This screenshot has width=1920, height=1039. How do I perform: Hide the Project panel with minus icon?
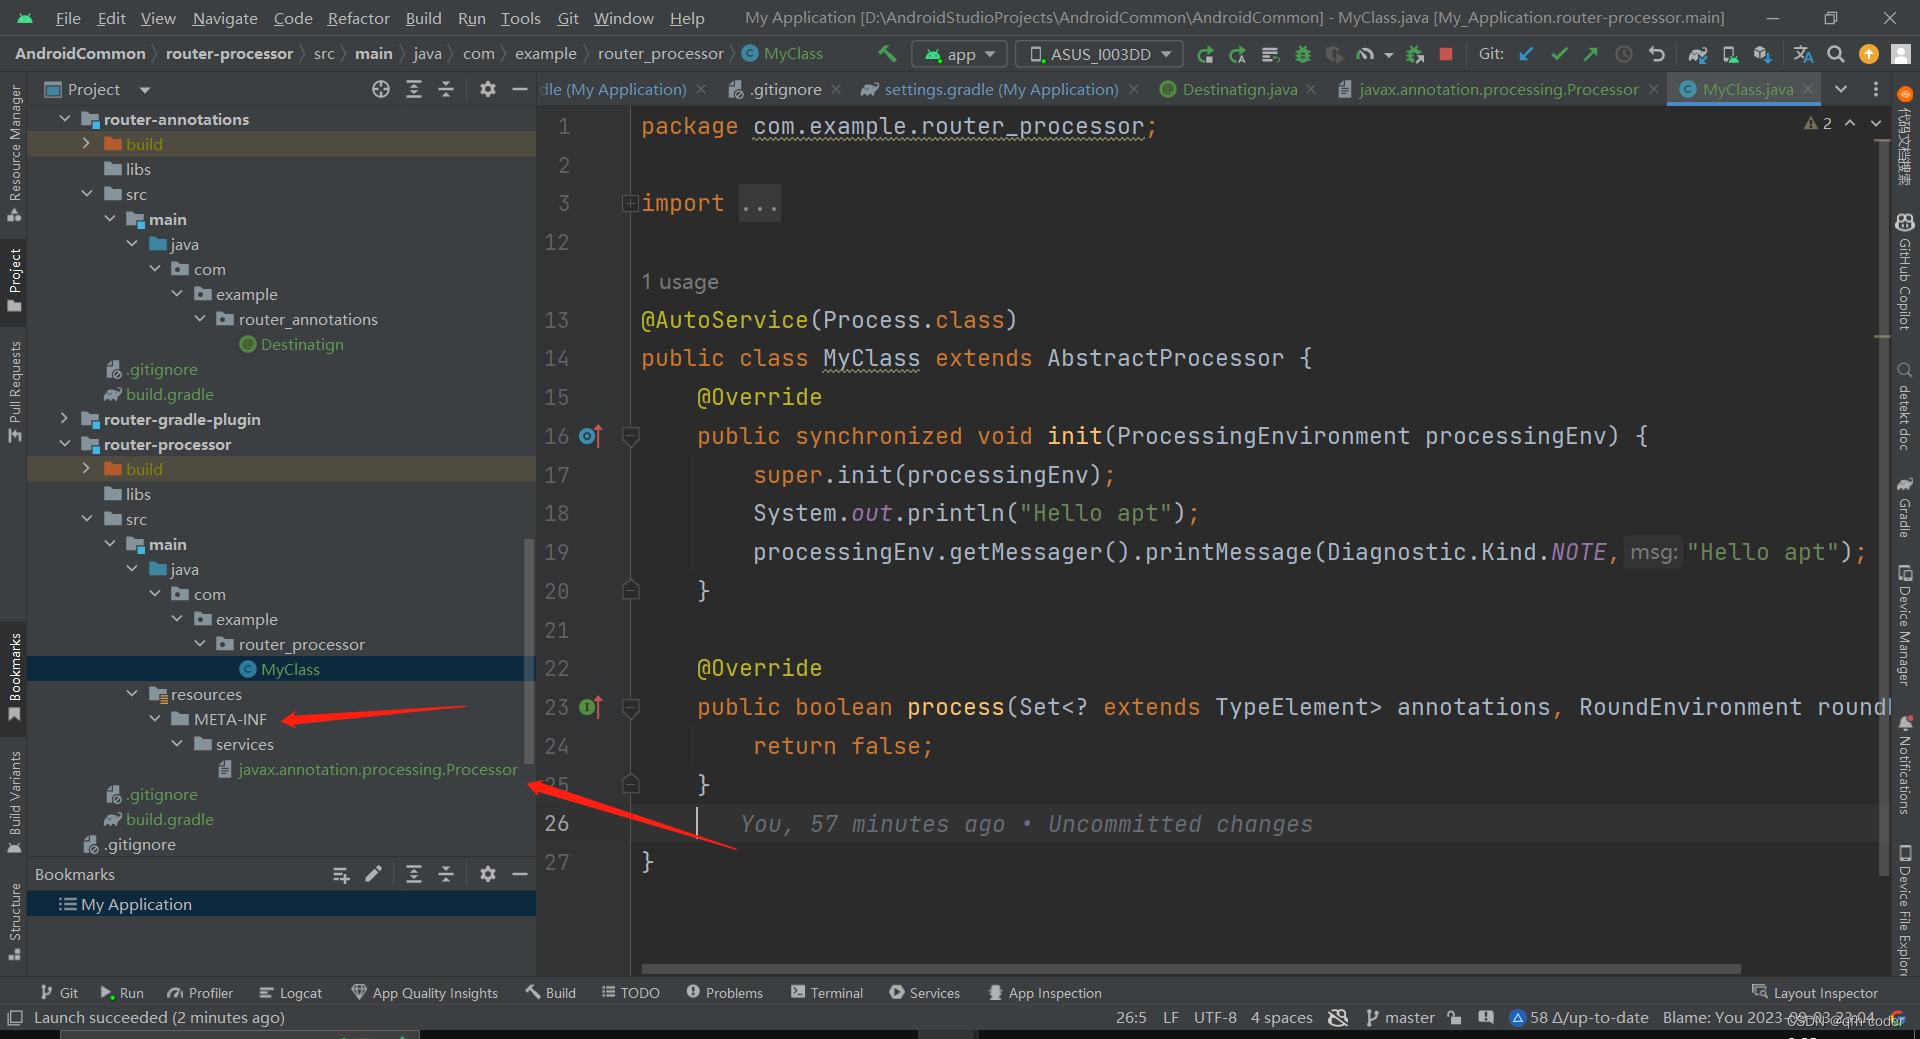click(x=520, y=89)
